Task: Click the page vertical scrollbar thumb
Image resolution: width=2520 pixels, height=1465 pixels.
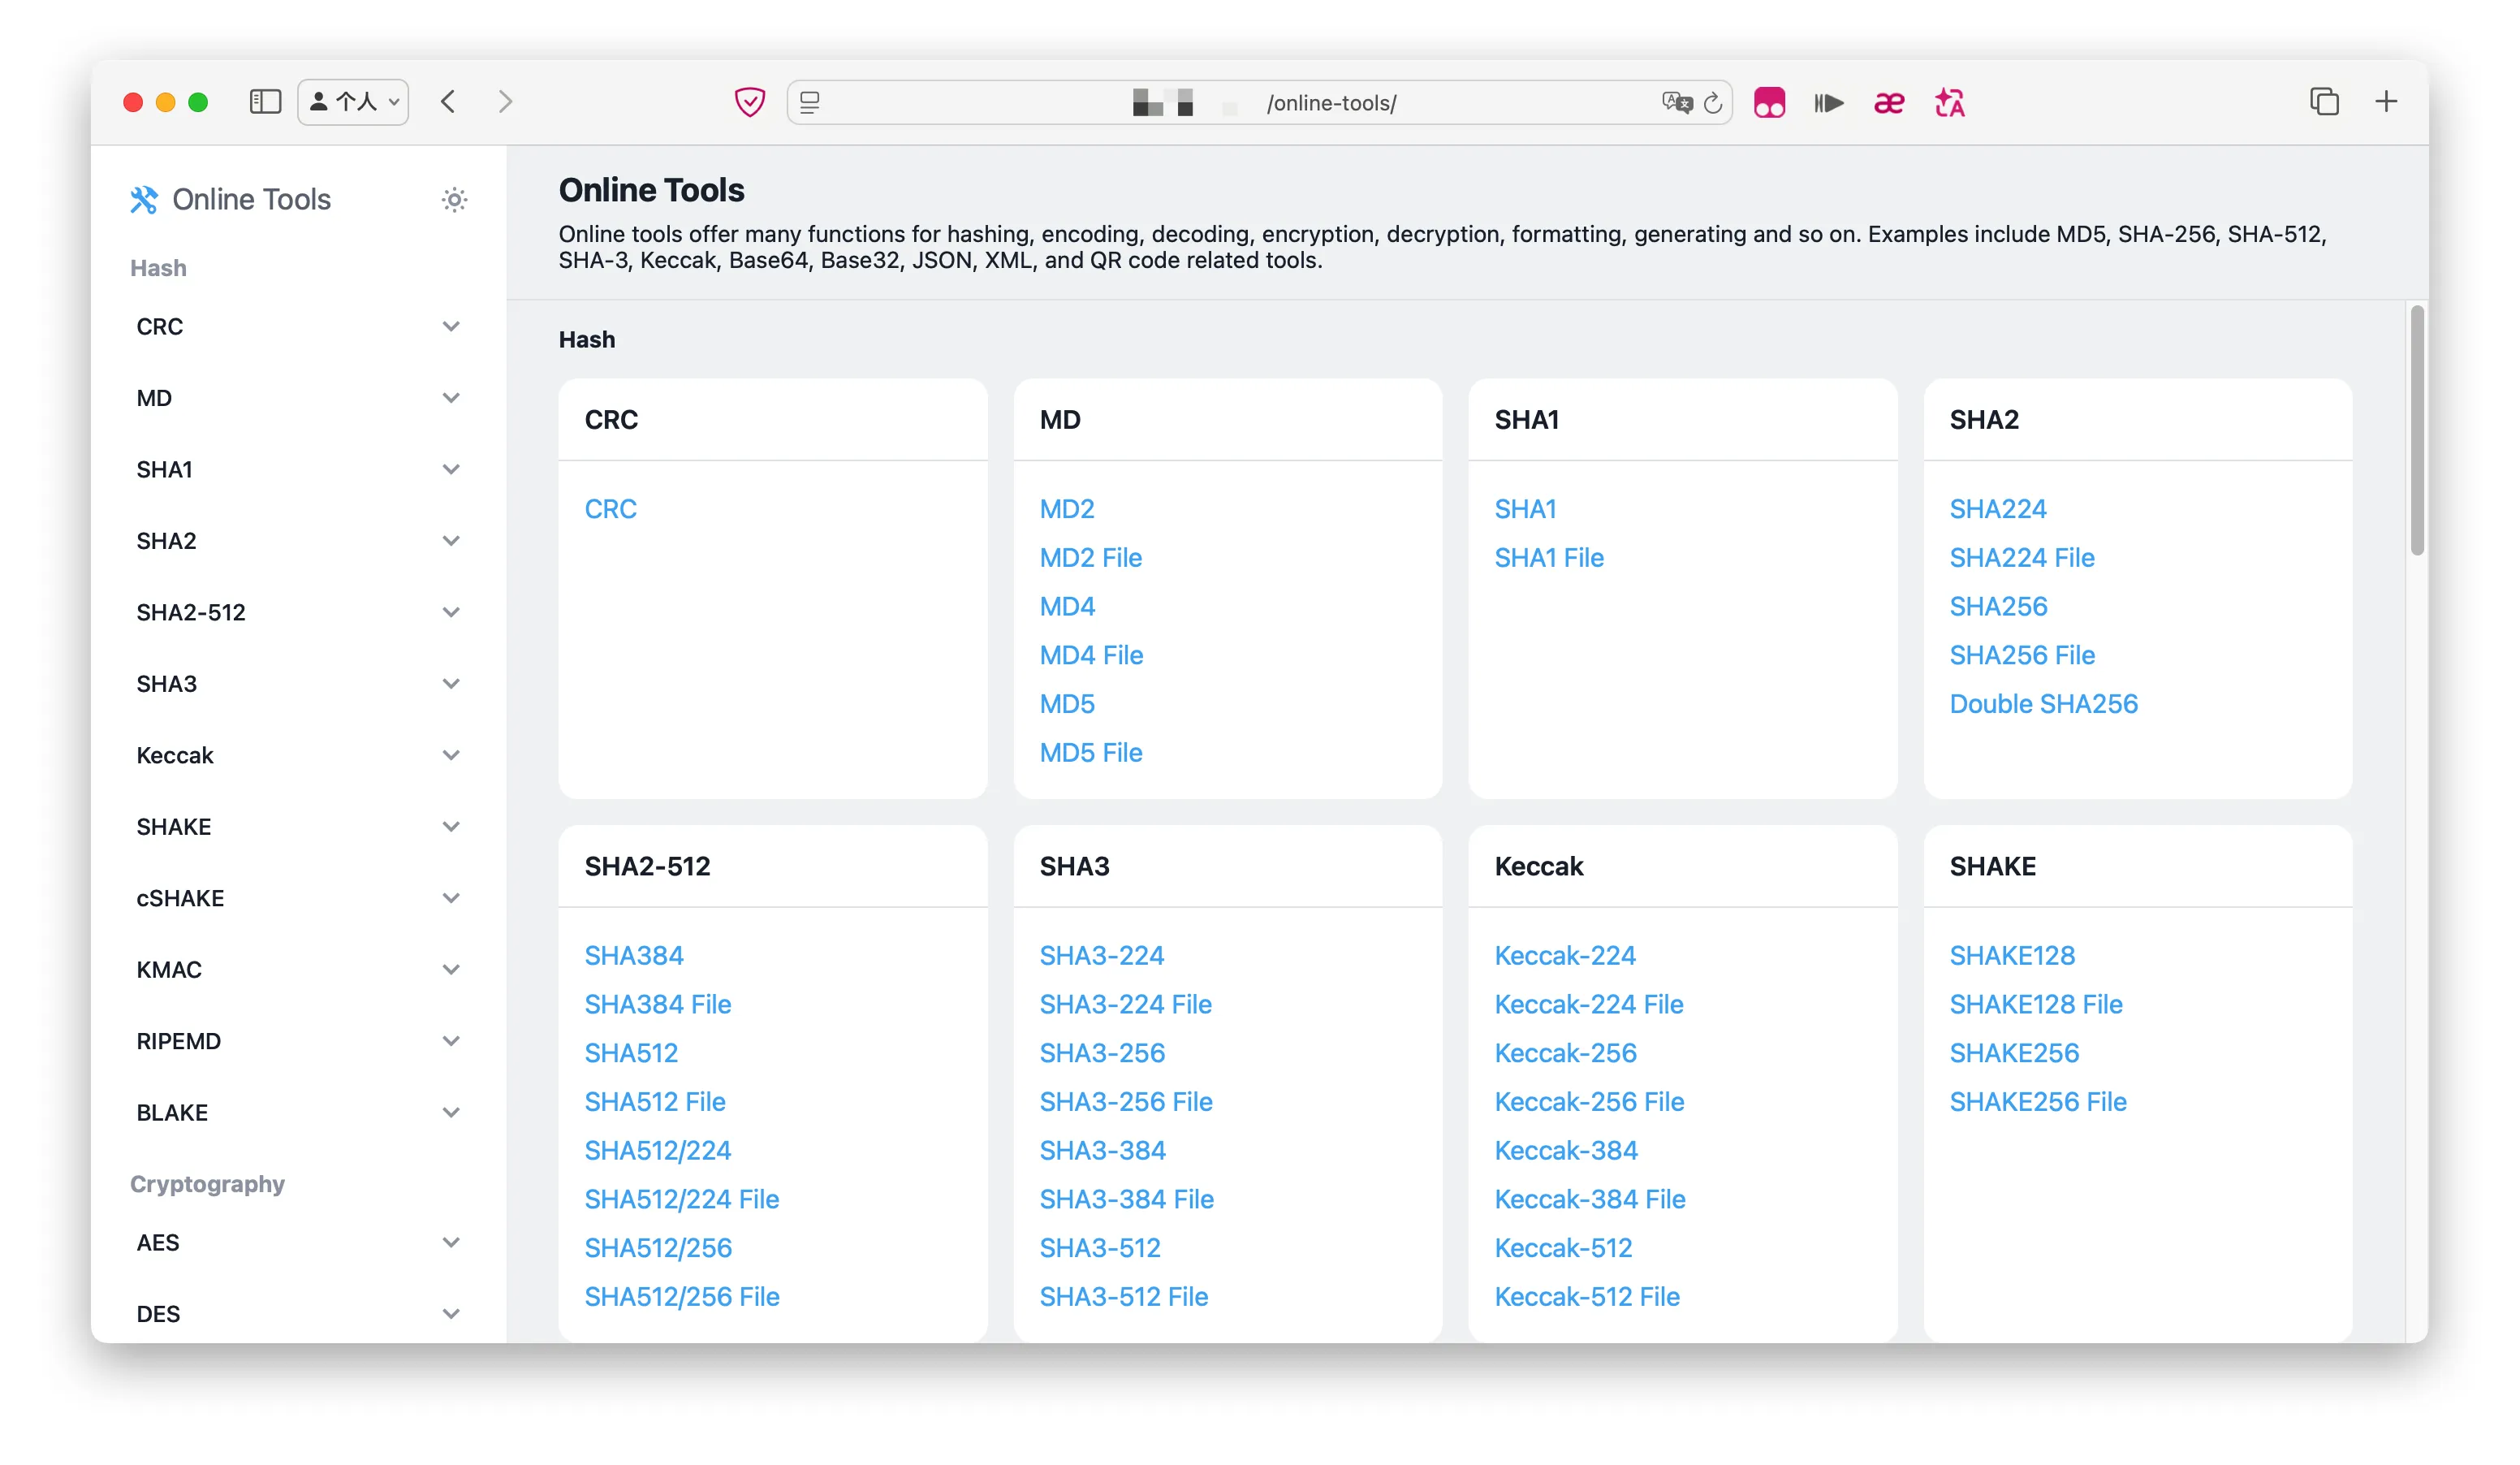Action: pyautogui.click(x=2417, y=430)
